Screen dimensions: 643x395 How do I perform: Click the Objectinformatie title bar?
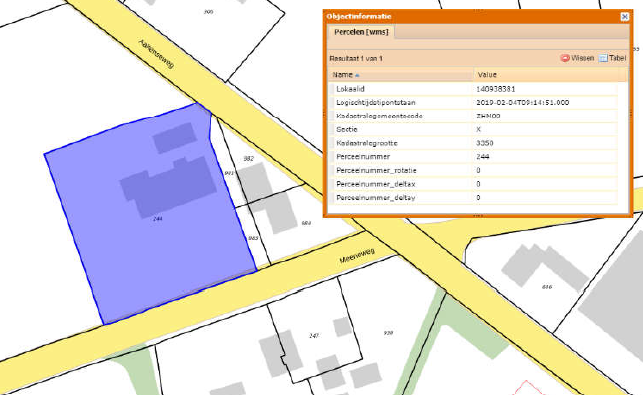(x=472, y=16)
